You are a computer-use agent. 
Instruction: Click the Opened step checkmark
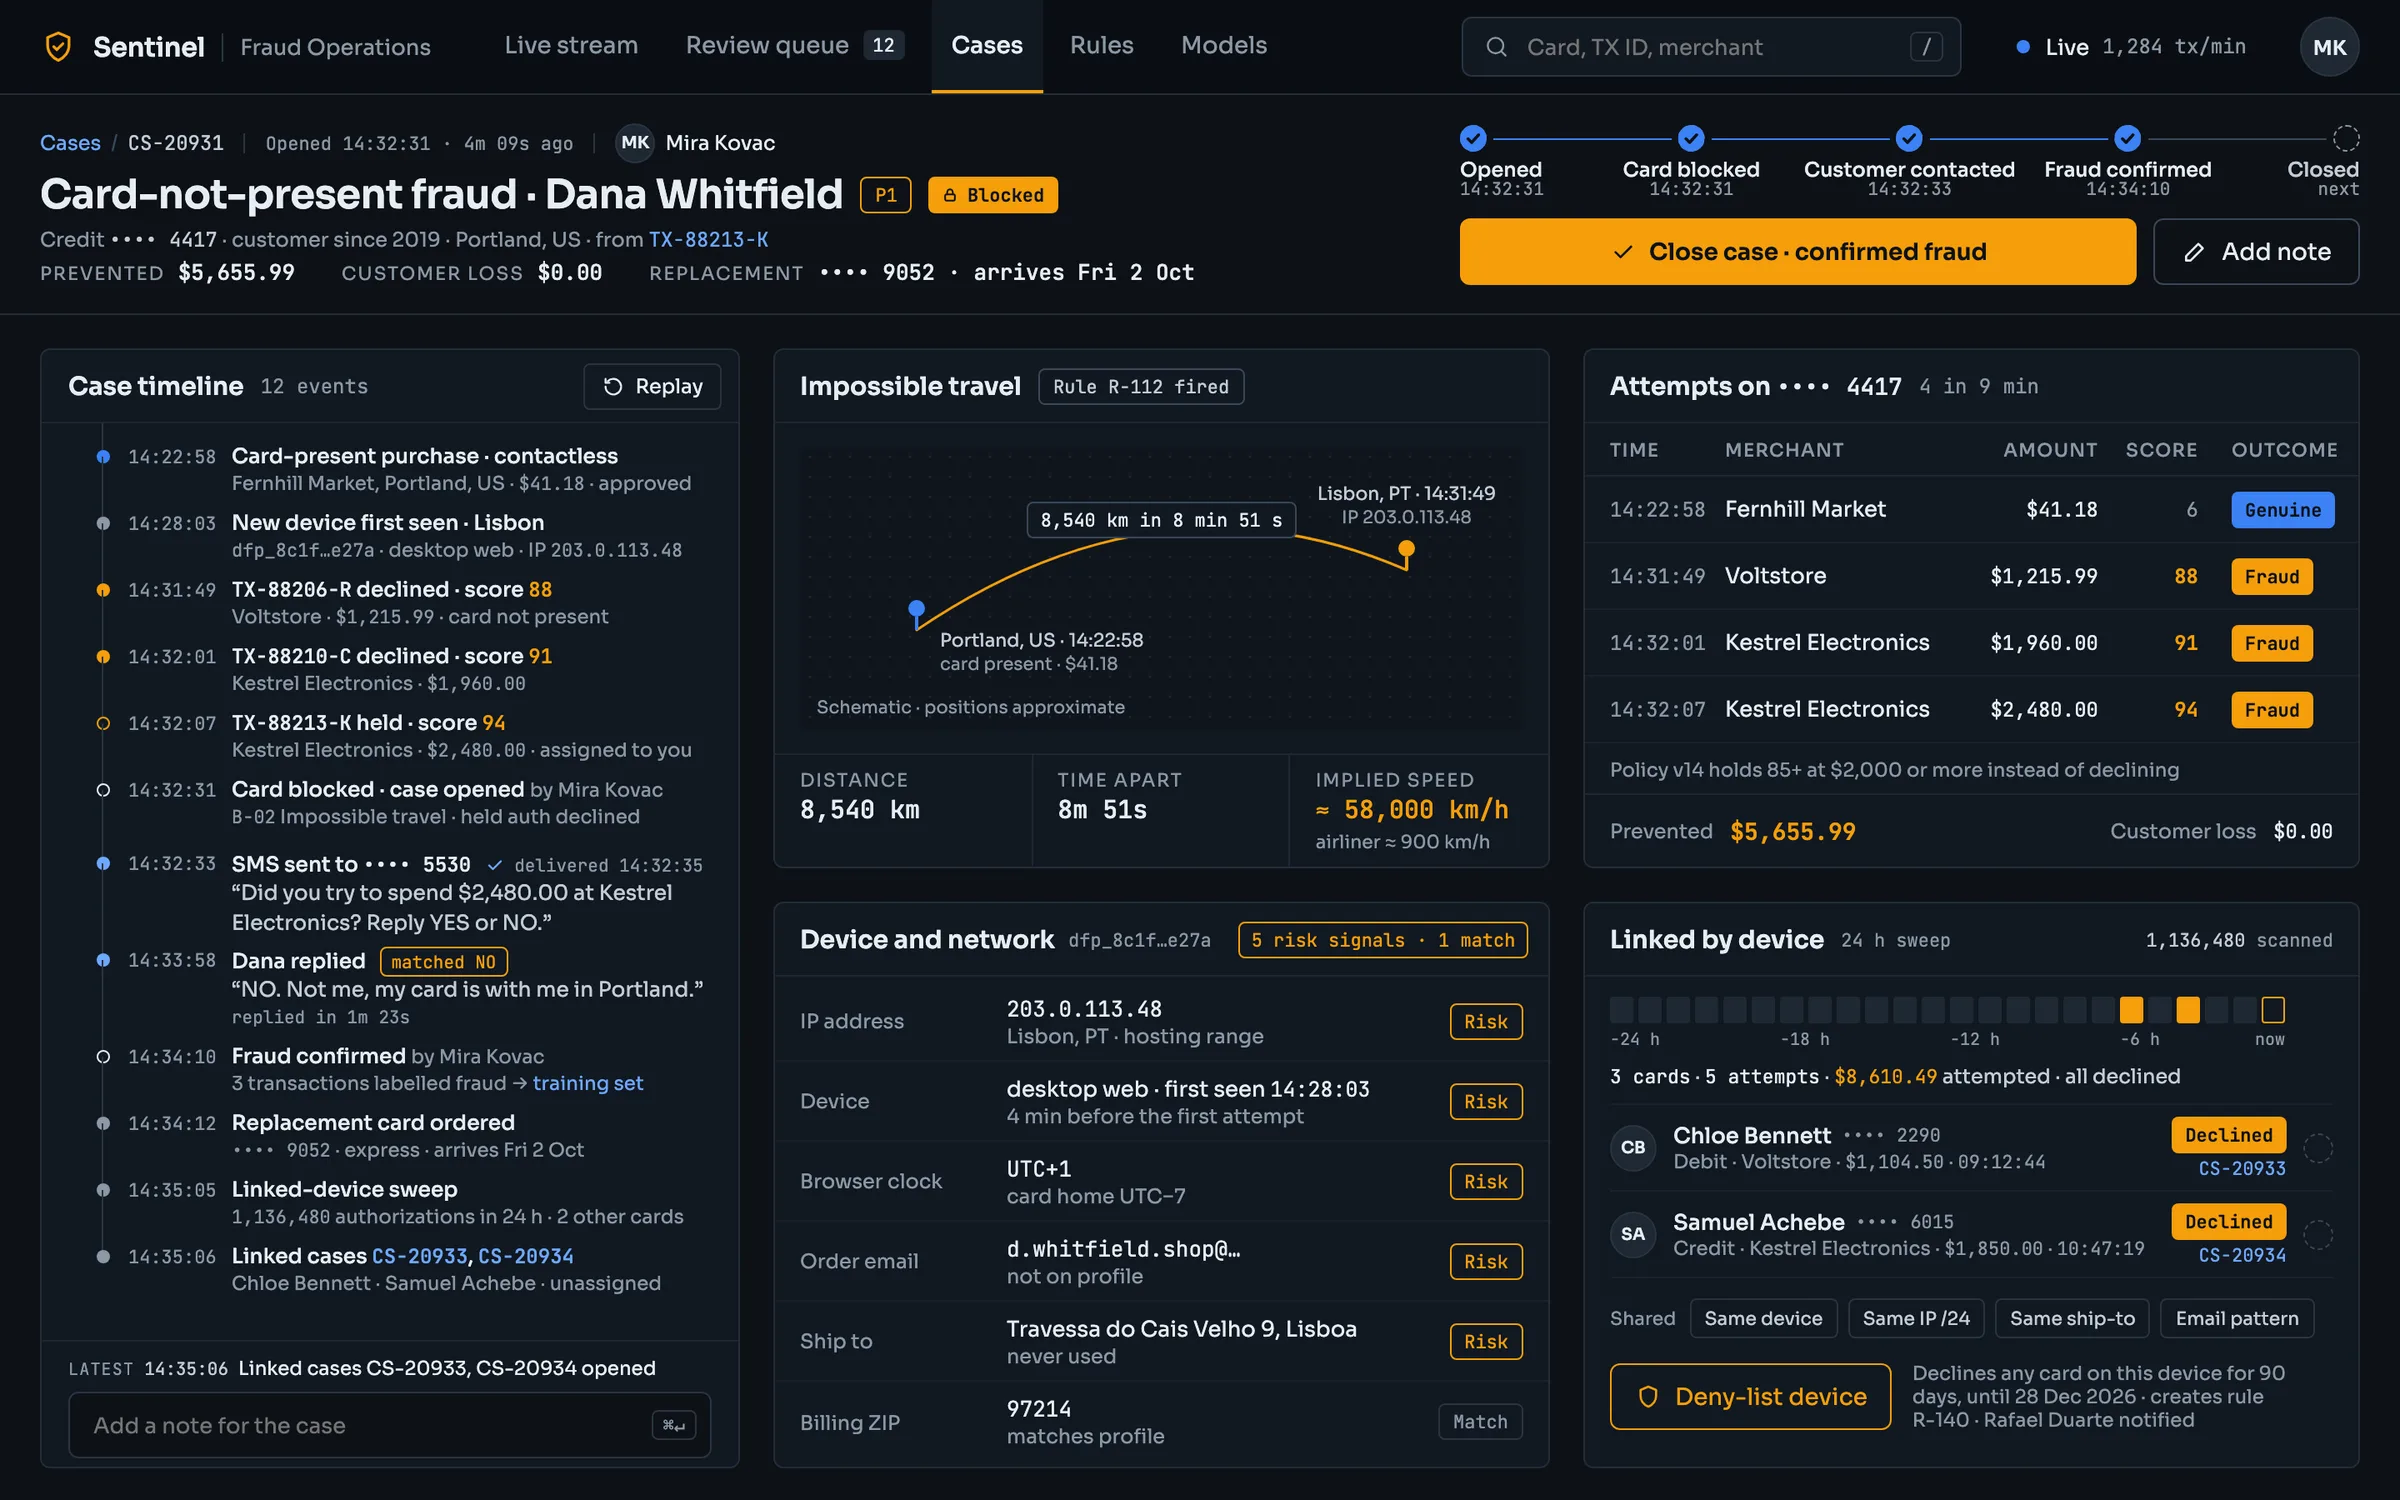1473,138
